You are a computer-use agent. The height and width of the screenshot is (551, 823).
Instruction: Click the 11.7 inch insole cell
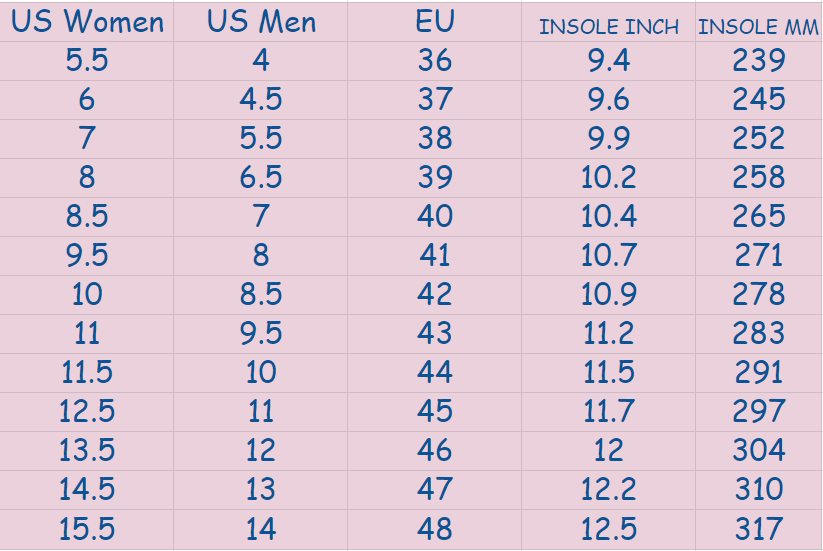click(x=608, y=412)
